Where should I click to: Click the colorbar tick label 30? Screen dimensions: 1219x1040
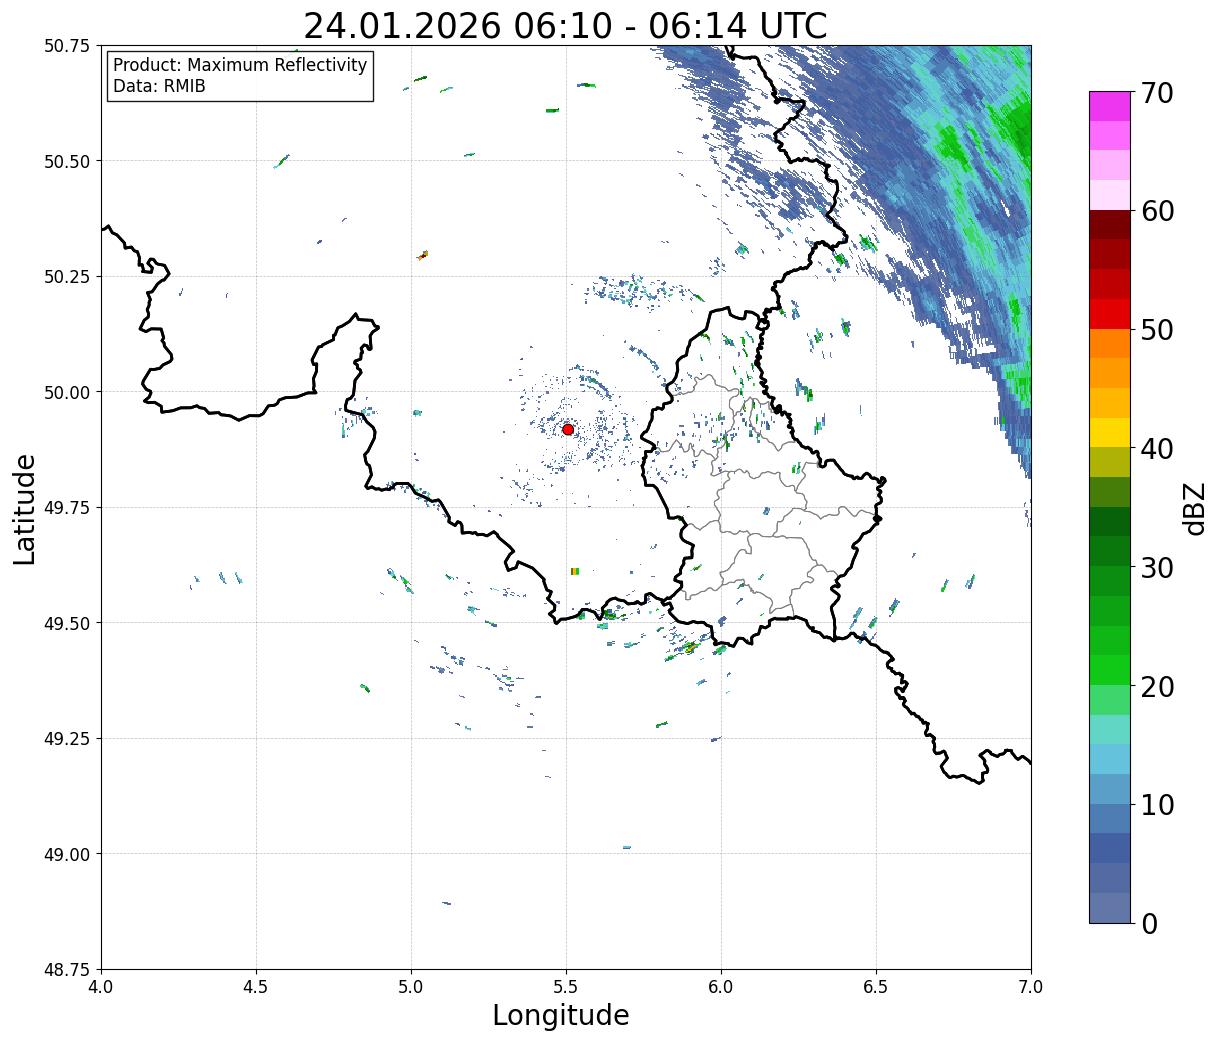(x=1156, y=567)
